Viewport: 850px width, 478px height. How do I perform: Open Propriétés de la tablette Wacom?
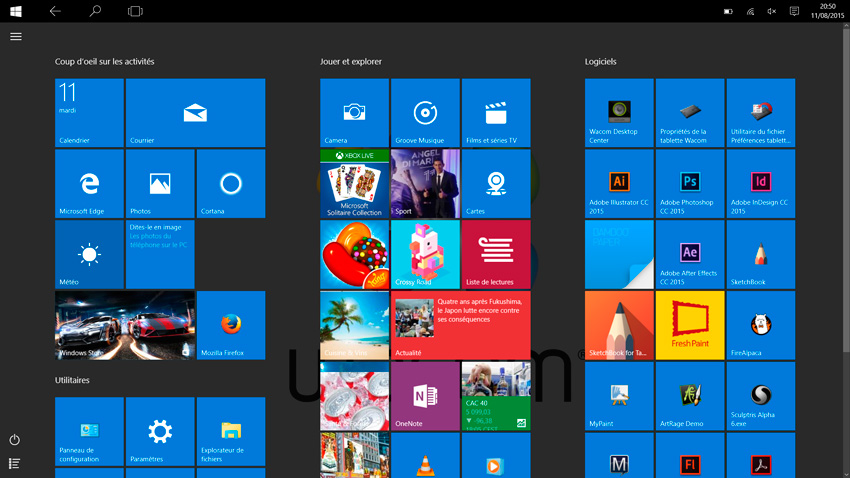690,113
